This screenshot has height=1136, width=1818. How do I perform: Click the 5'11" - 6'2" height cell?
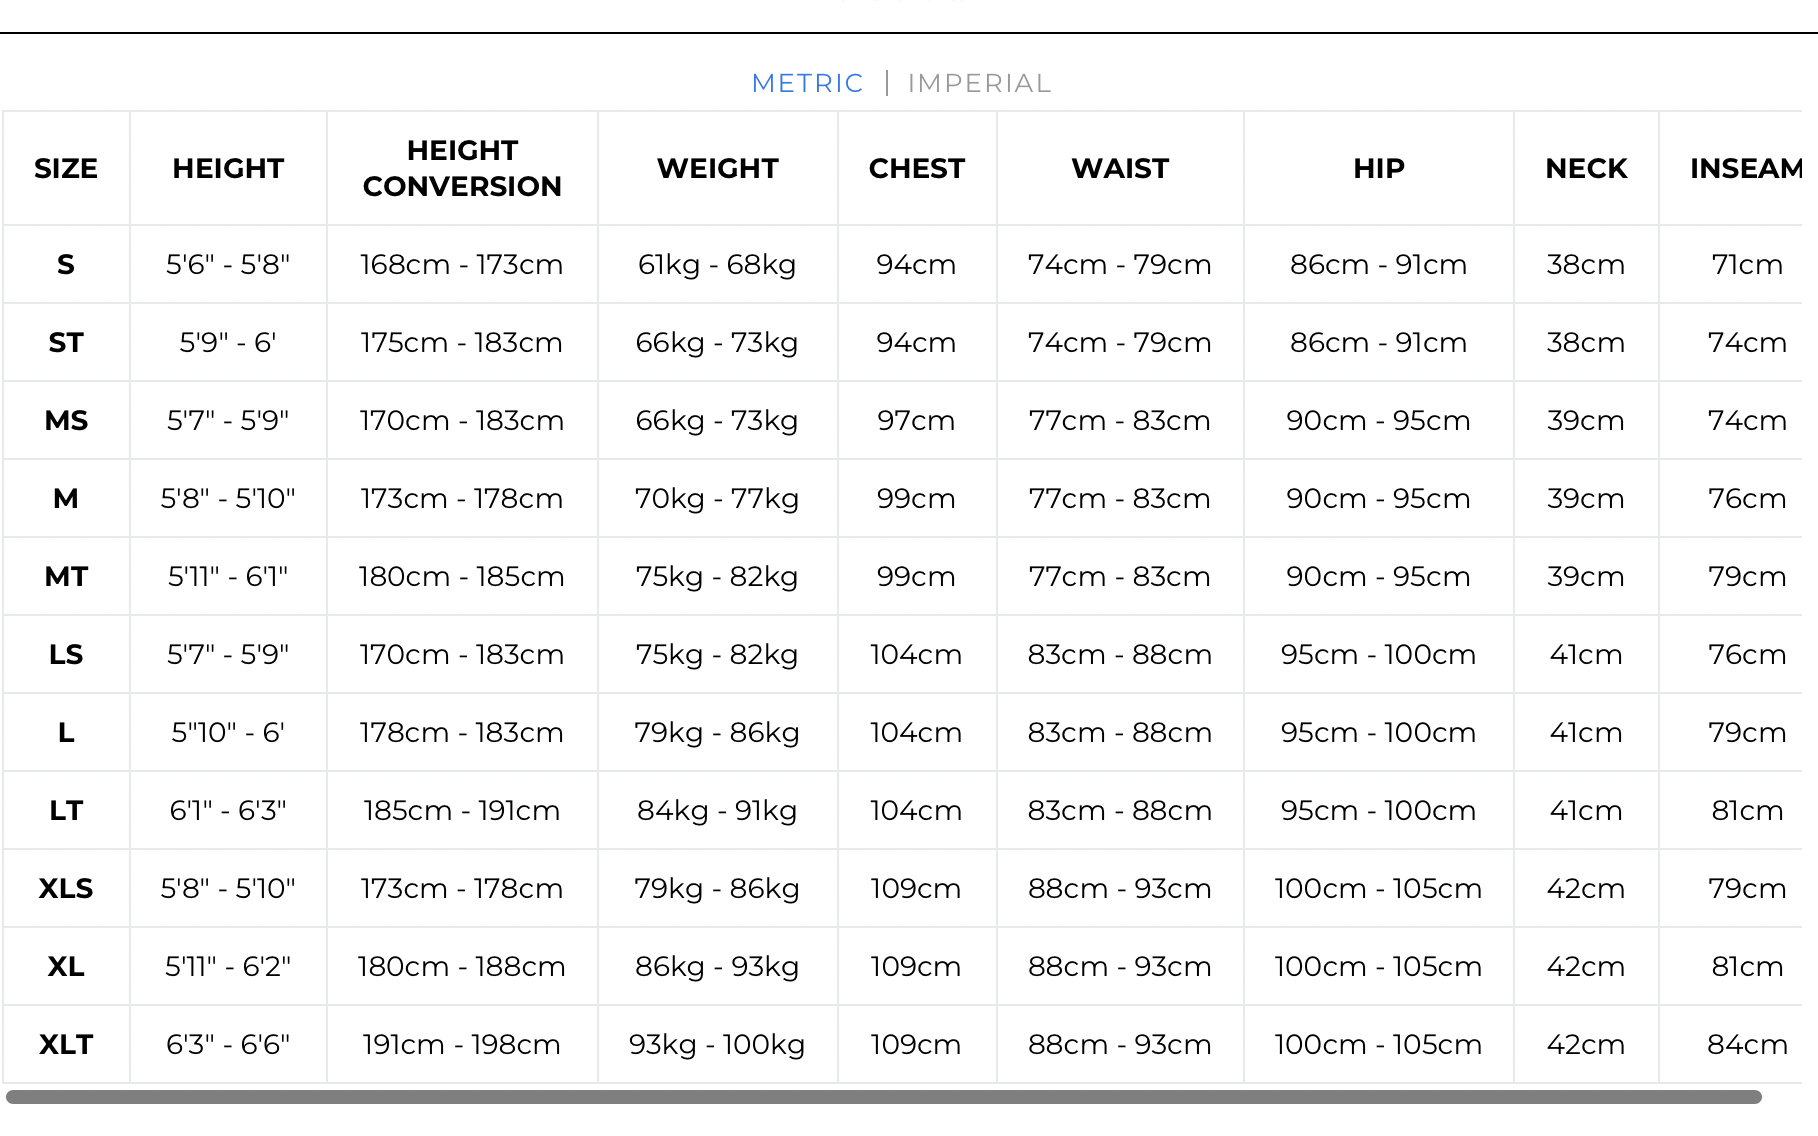tap(228, 967)
